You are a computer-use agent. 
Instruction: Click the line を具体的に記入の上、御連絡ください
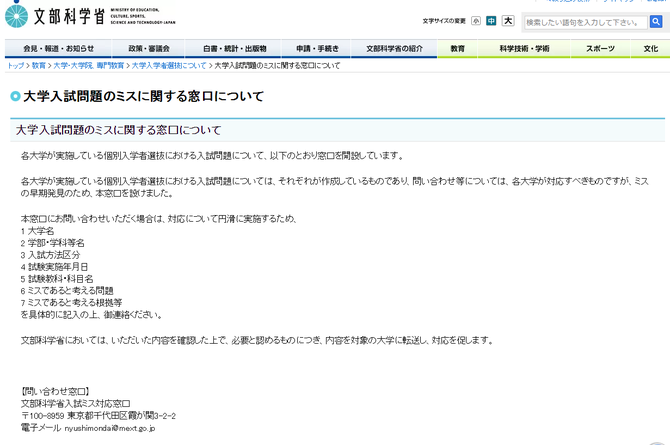click(91, 315)
